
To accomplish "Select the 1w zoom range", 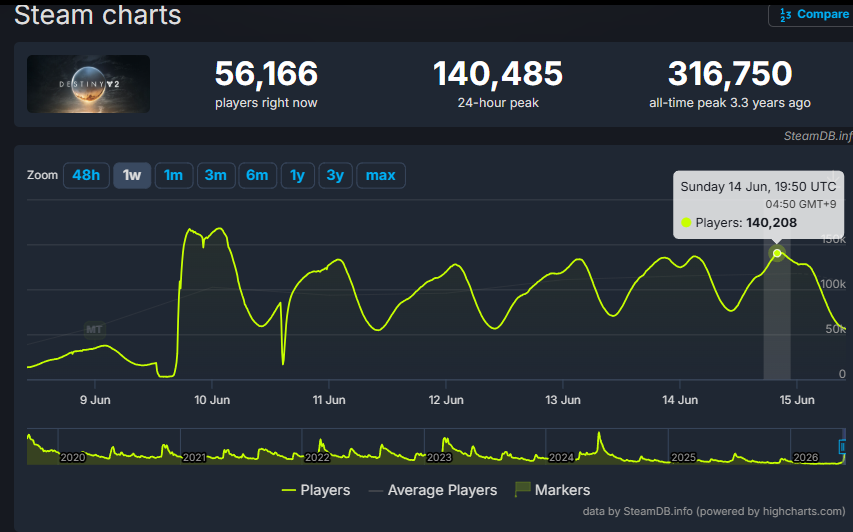I will click(132, 175).
